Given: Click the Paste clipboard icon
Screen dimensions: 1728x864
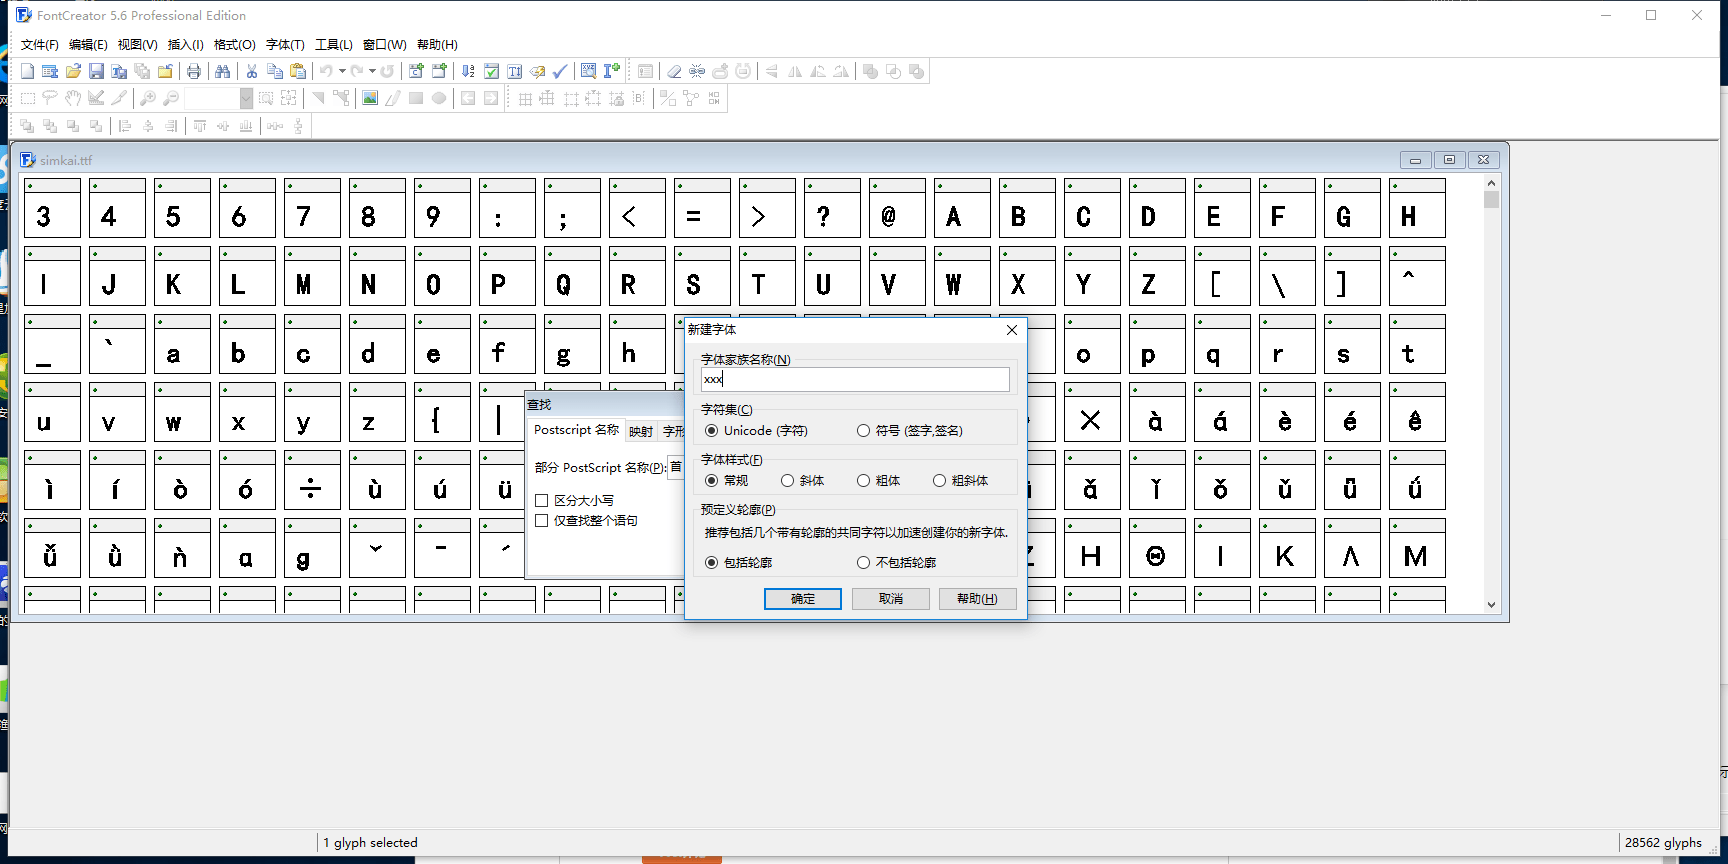Looking at the screenshot, I should tap(298, 71).
